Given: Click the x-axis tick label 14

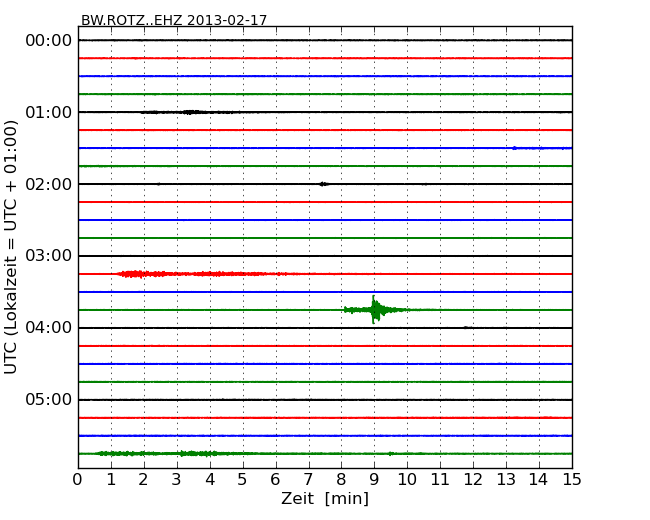Looking at the screenshot, I should click(x=539, y=480).
